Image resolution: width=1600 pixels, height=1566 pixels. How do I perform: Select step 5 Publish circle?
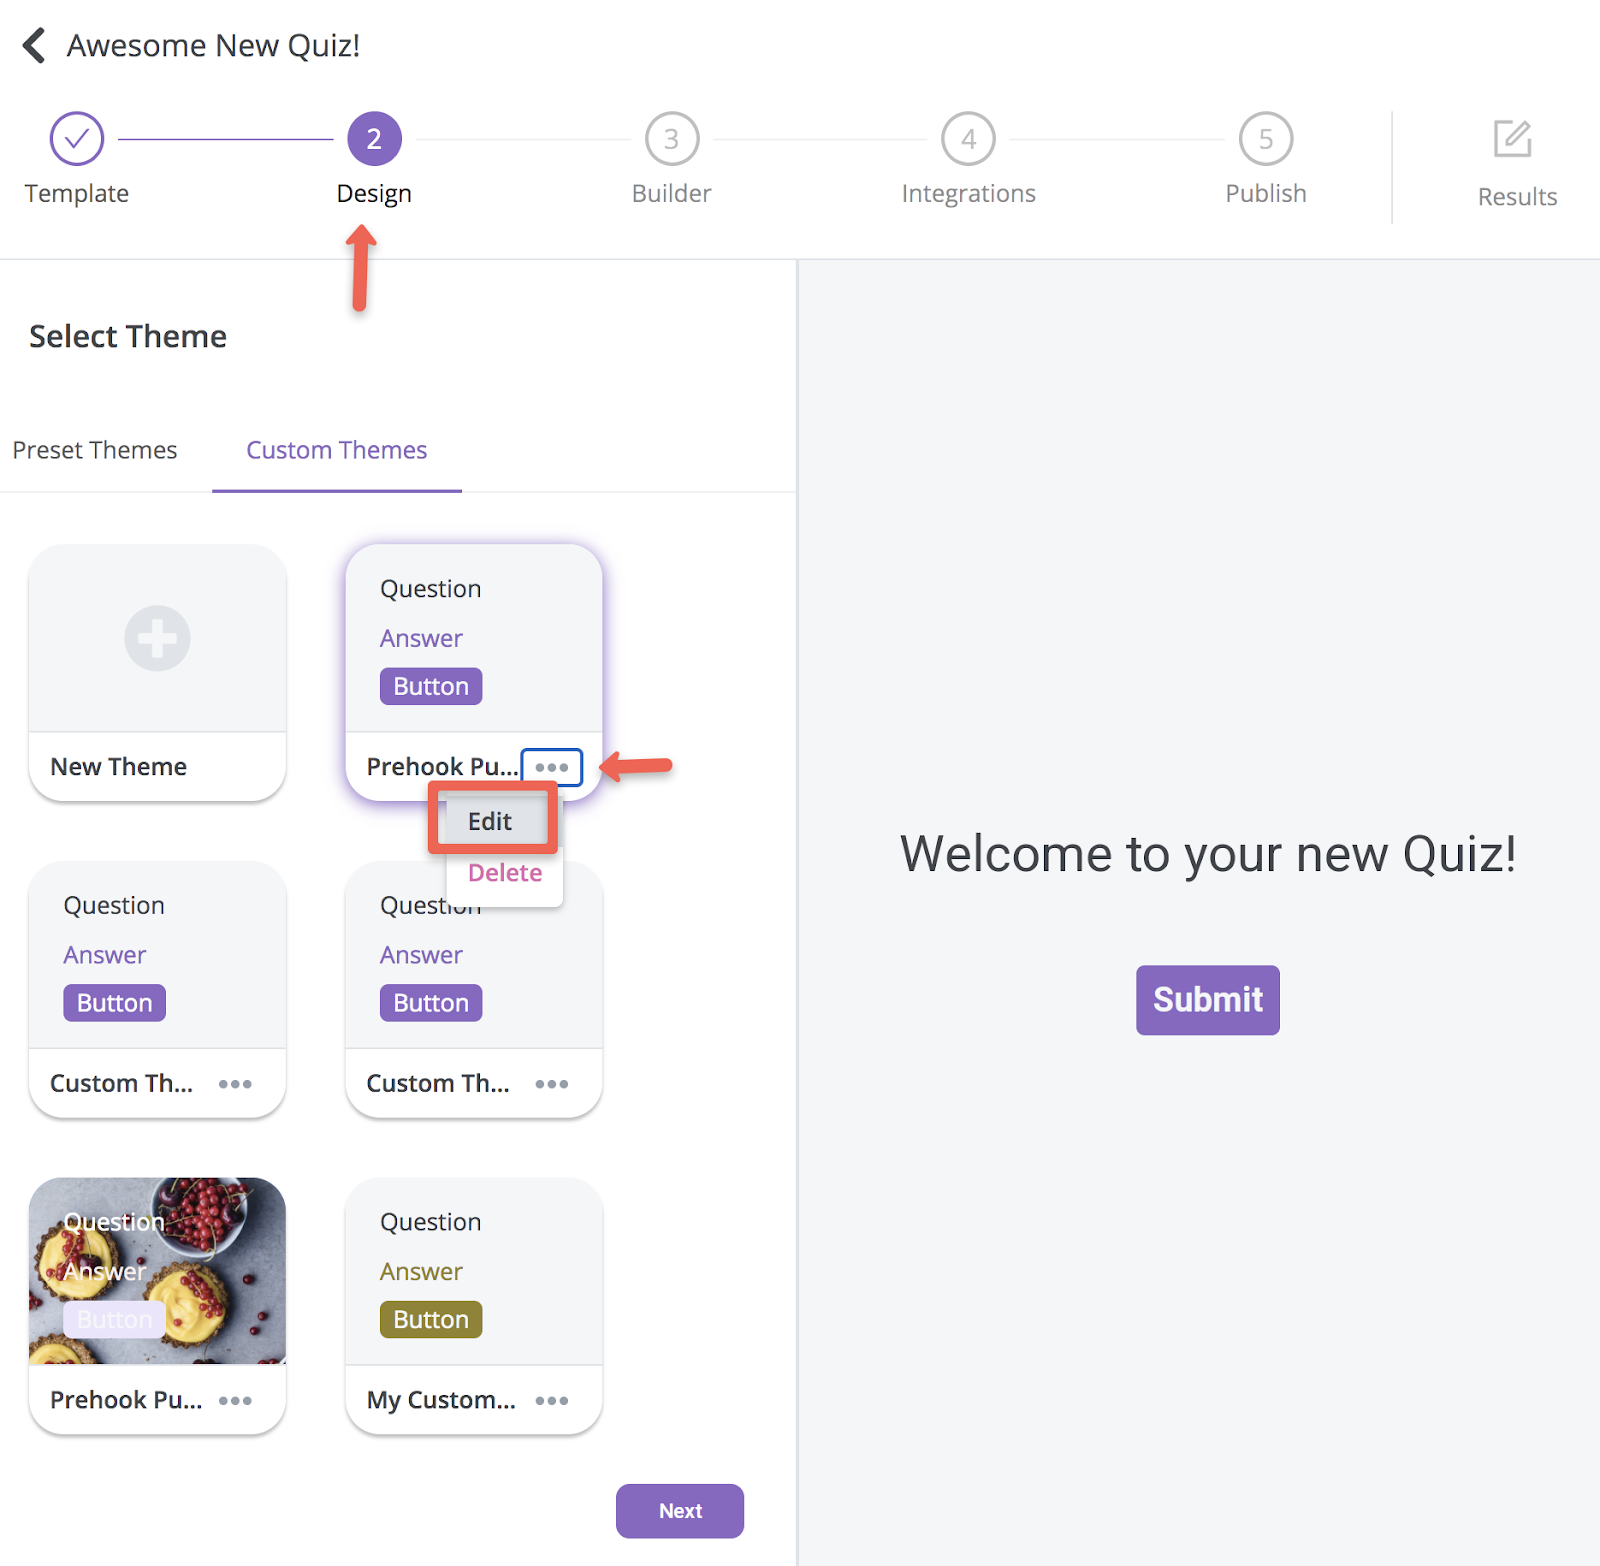click(1265, 139)
